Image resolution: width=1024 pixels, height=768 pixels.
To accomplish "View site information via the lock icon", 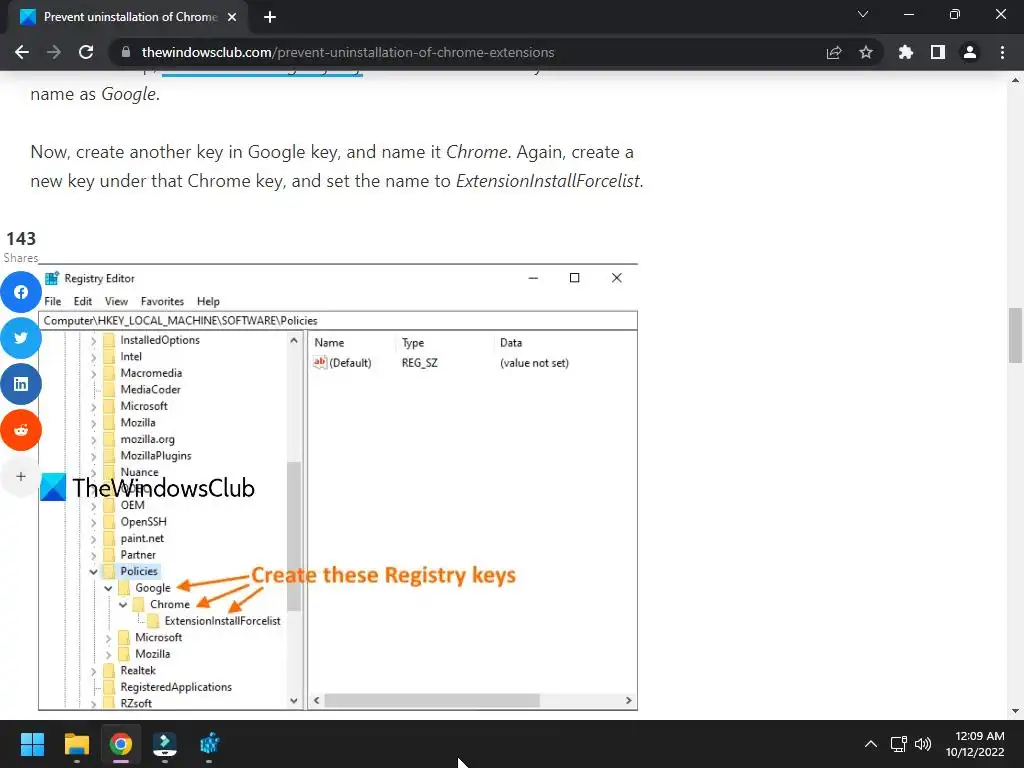I will coord(126,52).
